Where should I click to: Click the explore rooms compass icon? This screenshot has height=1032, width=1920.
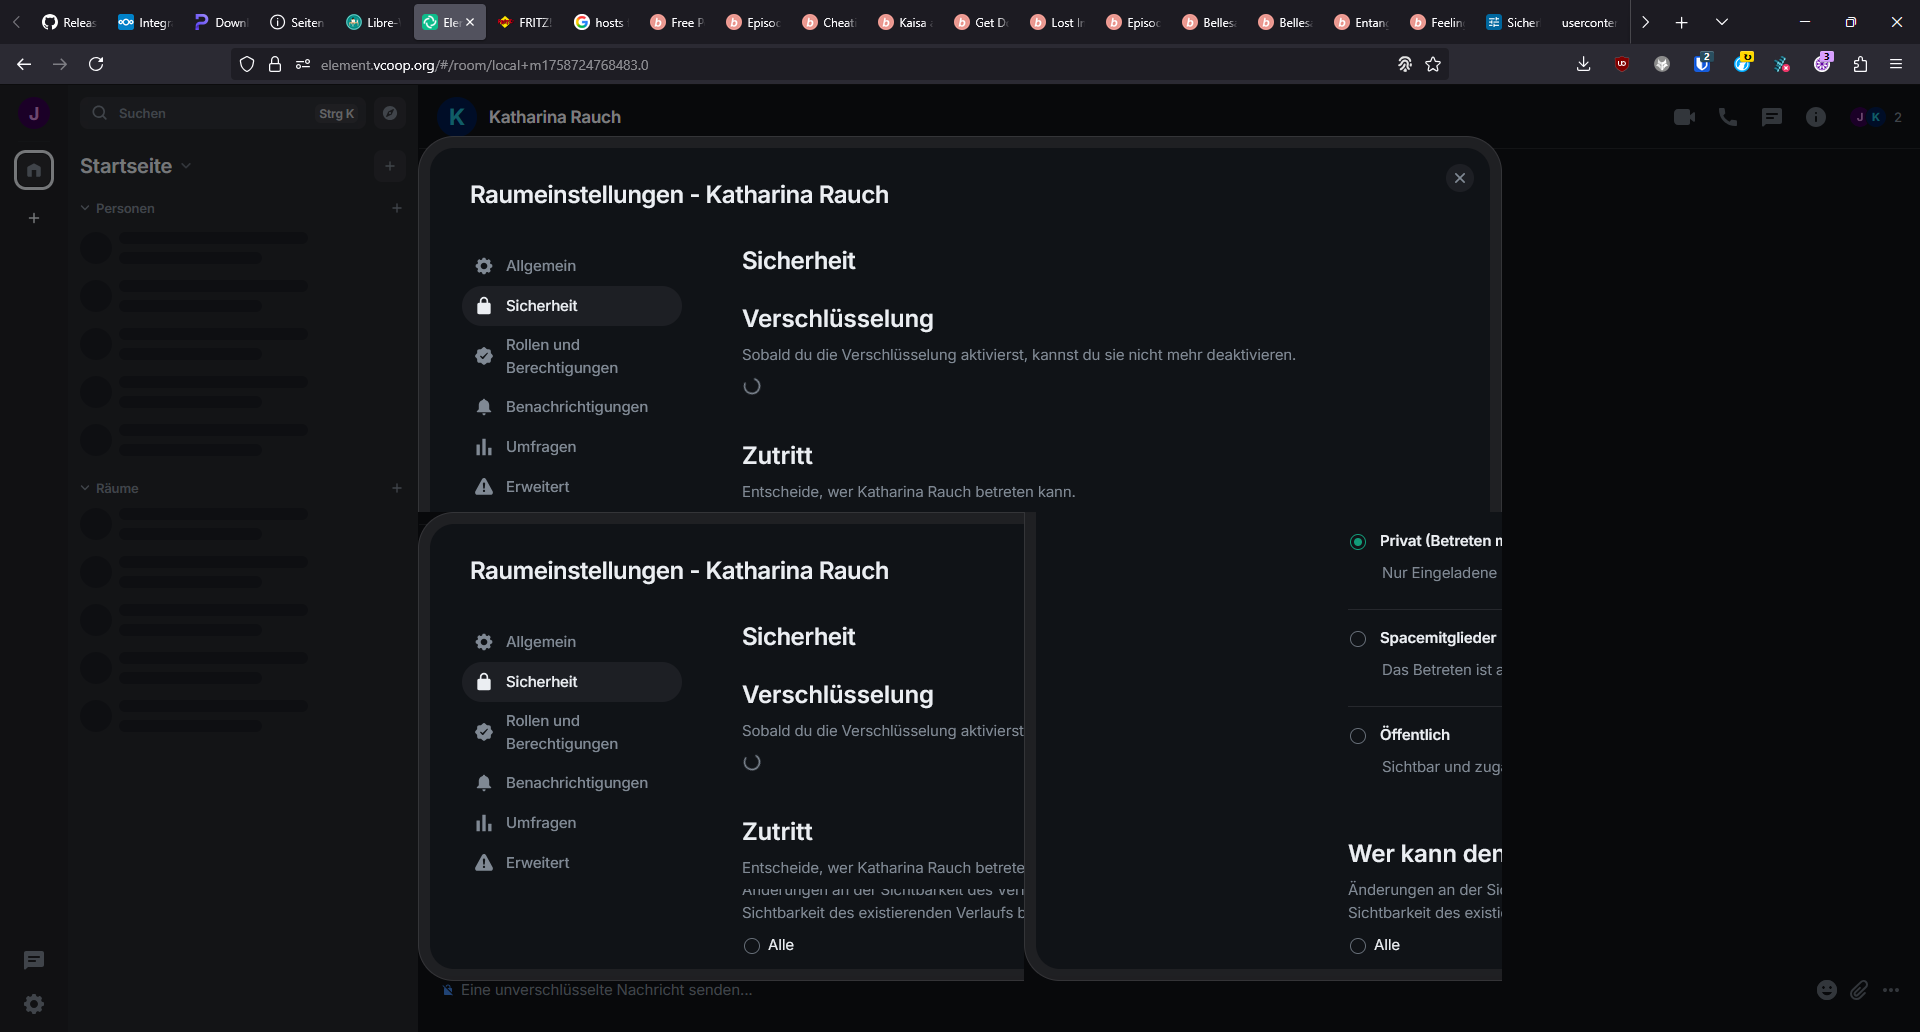click(390, 114)
